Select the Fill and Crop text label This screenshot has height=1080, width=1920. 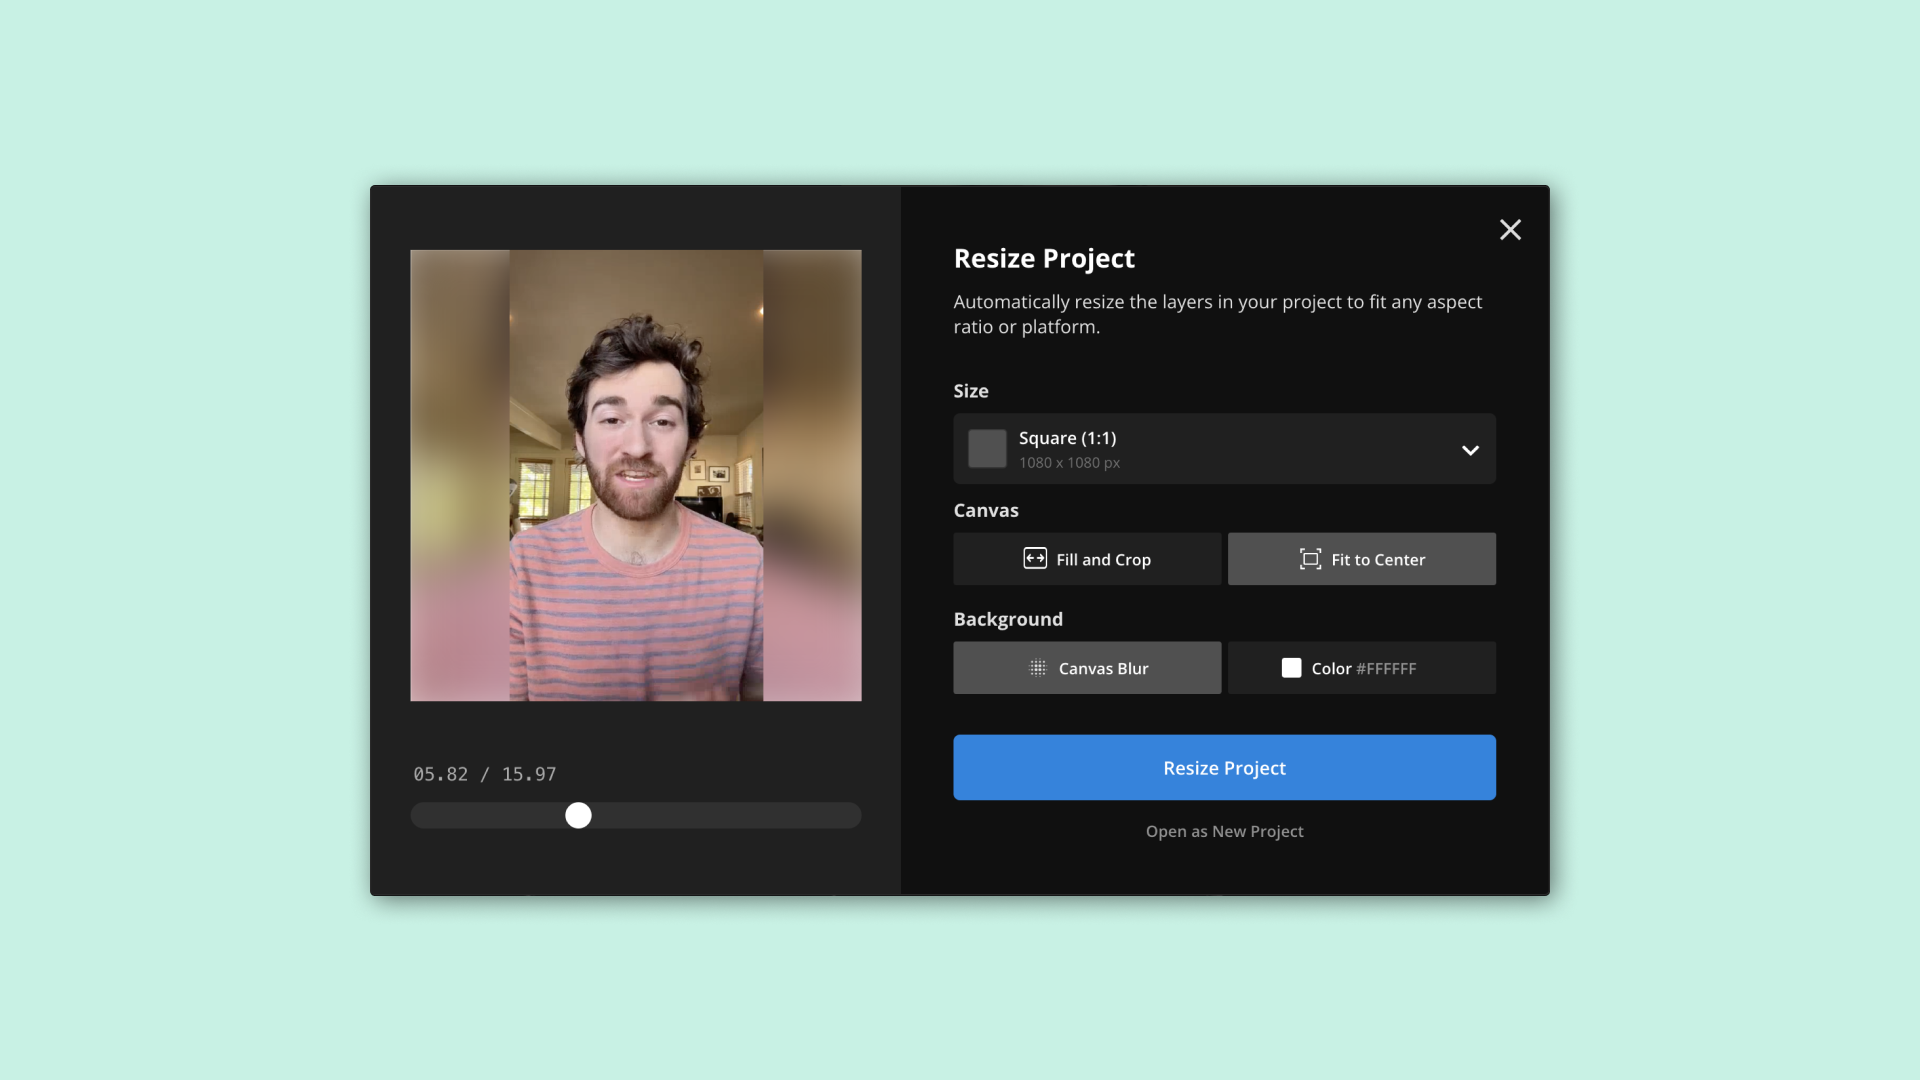[x=1103, y=560]
